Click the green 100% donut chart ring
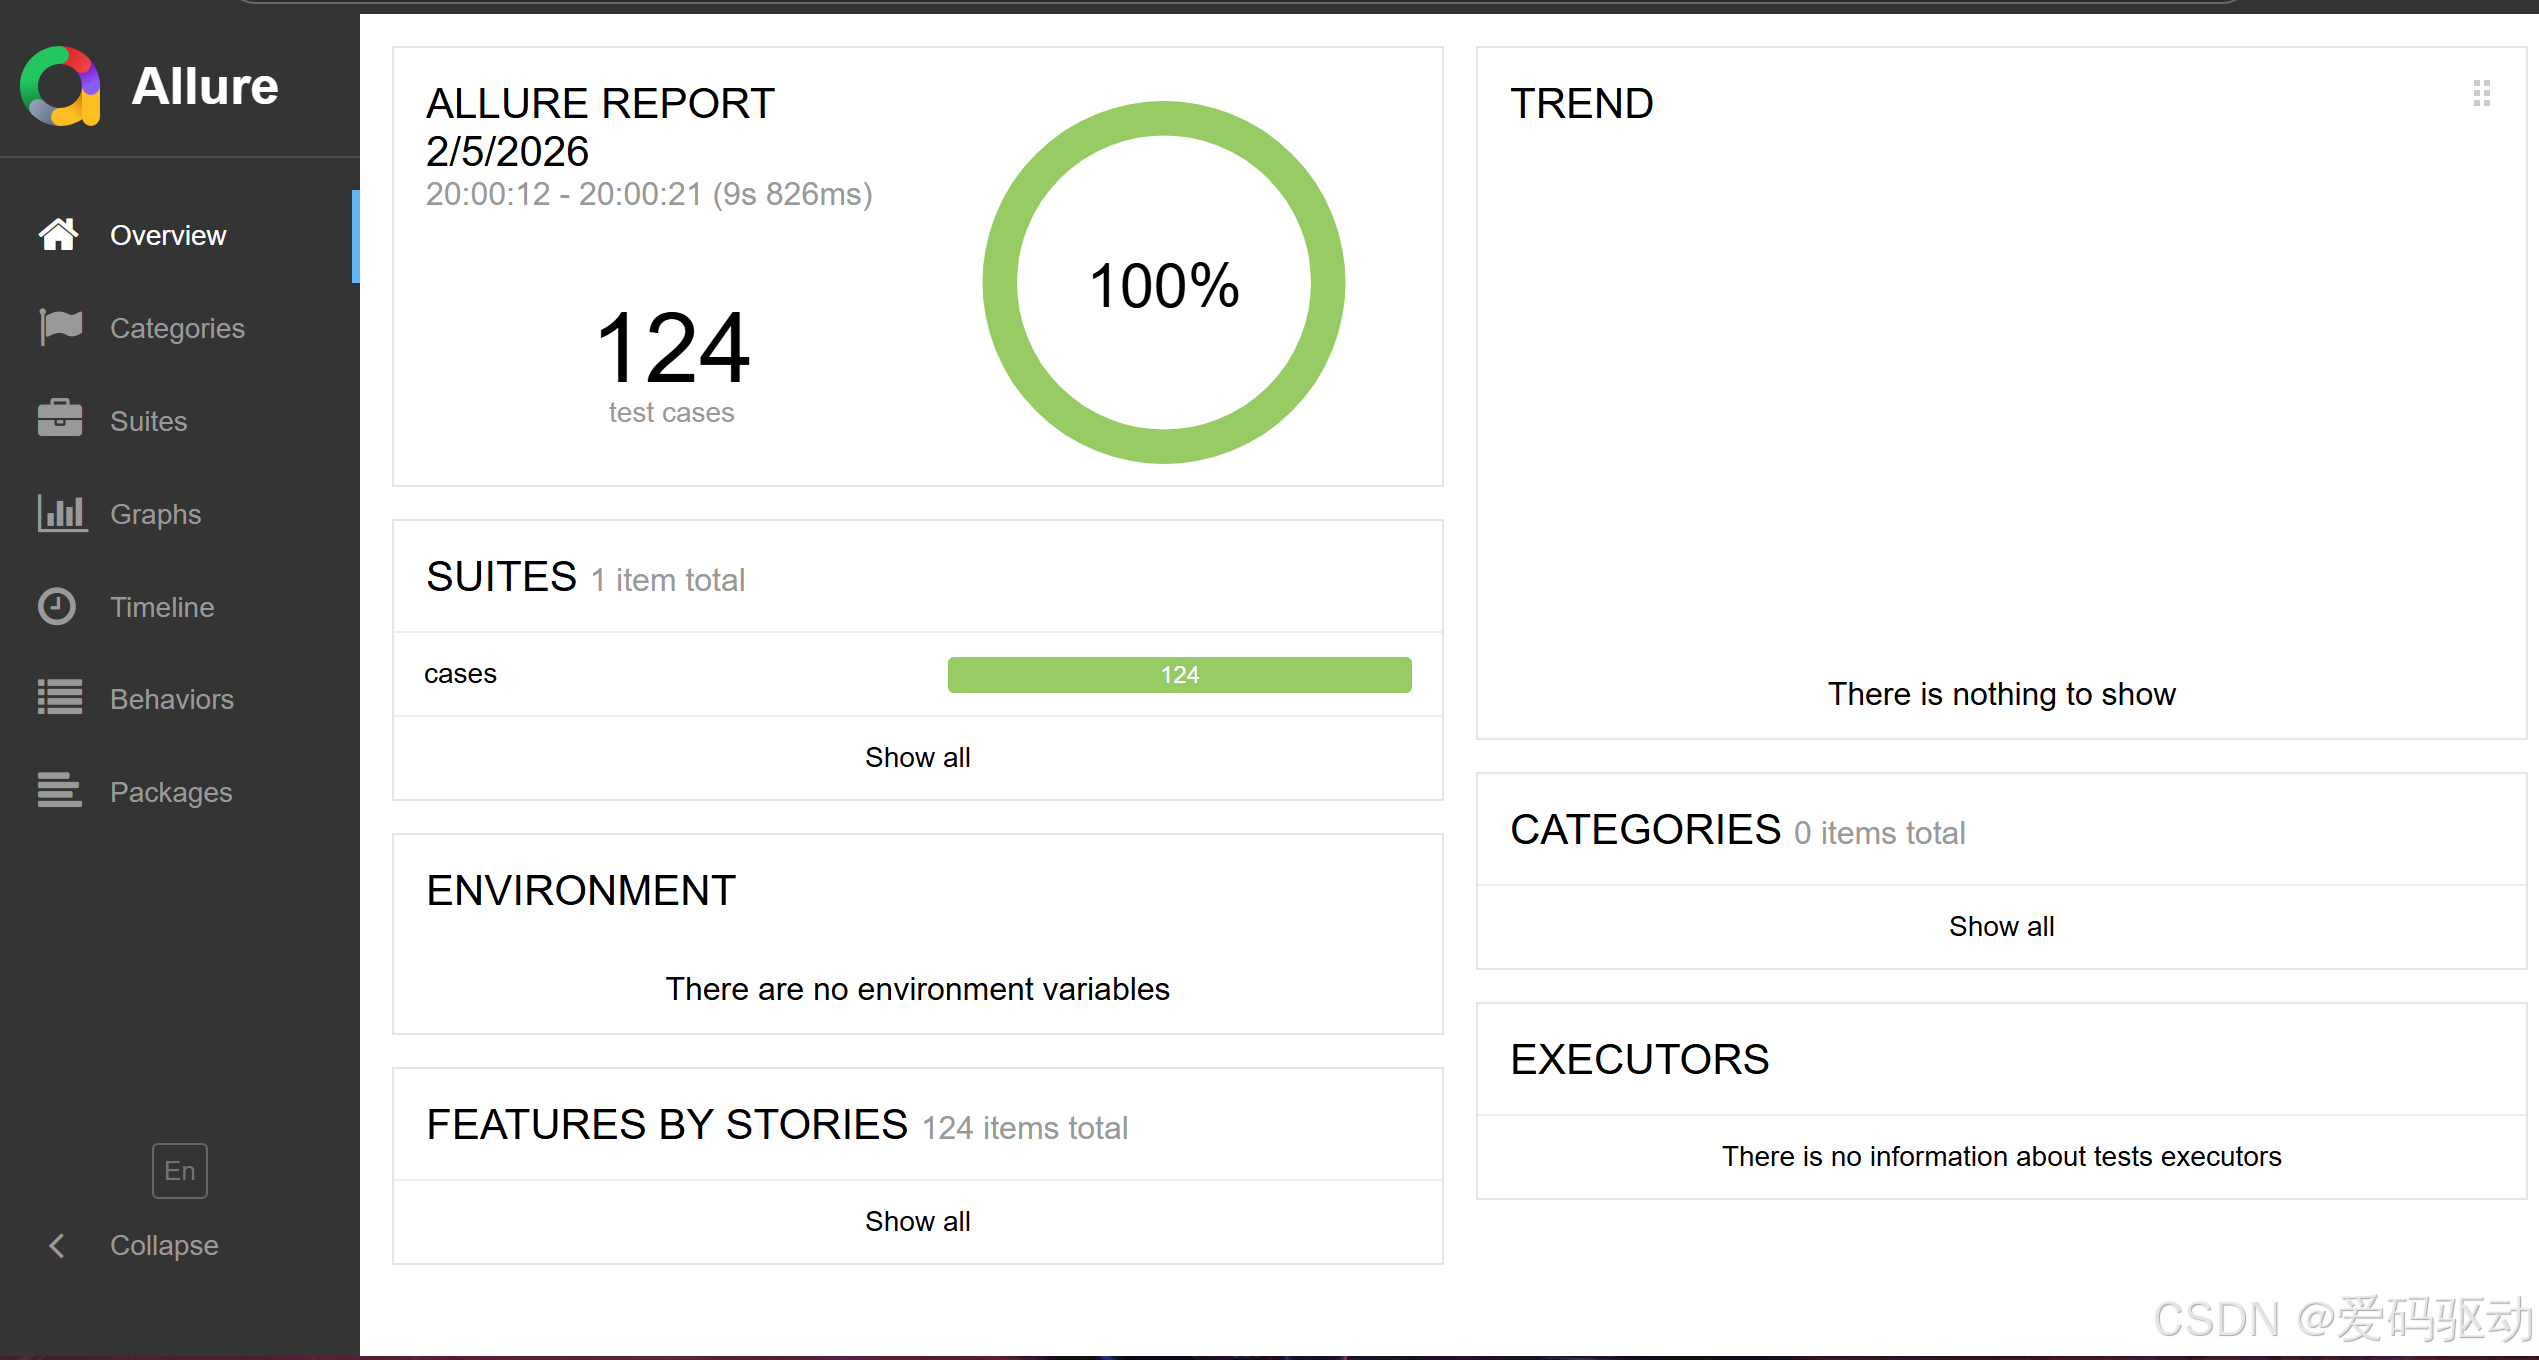 [1163, 118]
